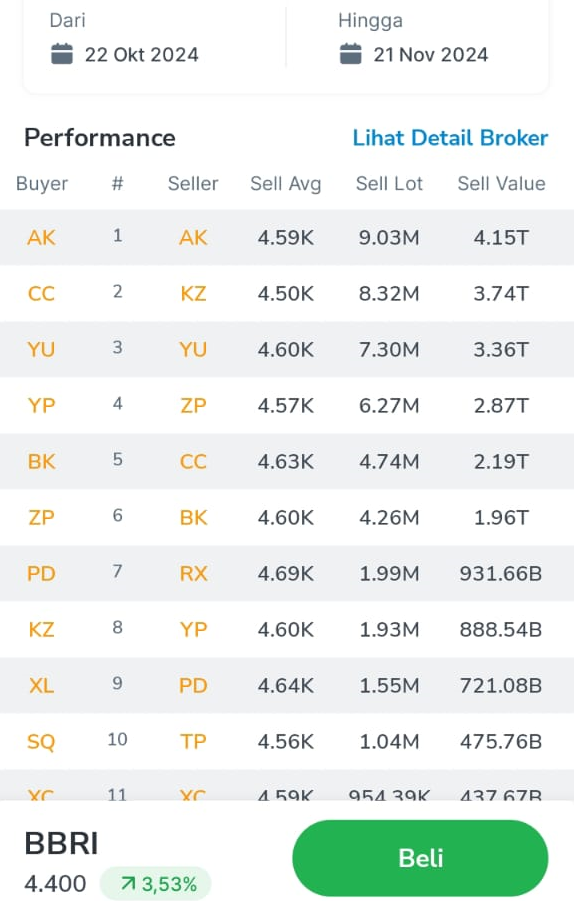Select seller broker ZP in row 4

pos(193,406)
